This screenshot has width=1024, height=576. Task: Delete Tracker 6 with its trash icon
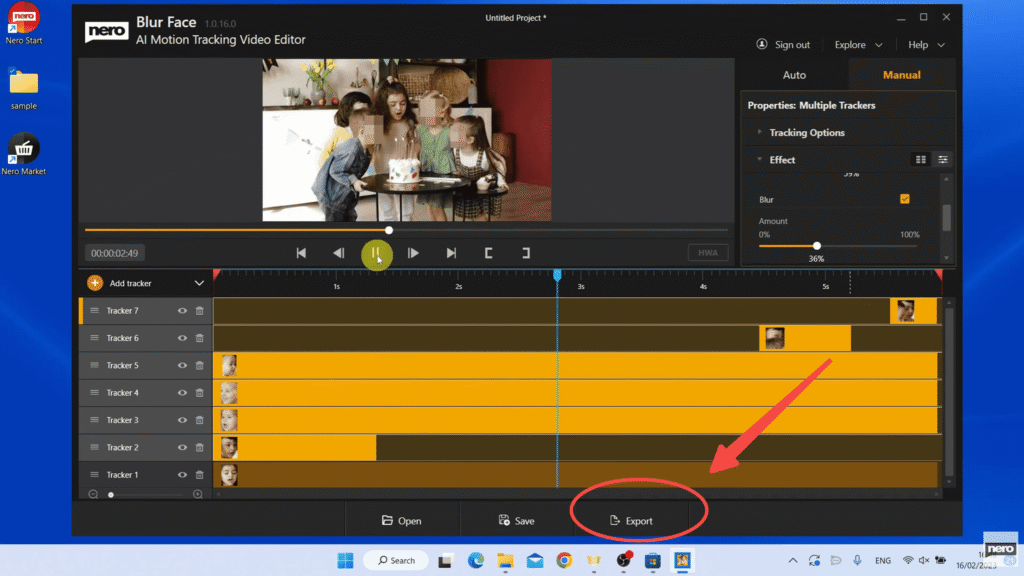pos(200,338)
